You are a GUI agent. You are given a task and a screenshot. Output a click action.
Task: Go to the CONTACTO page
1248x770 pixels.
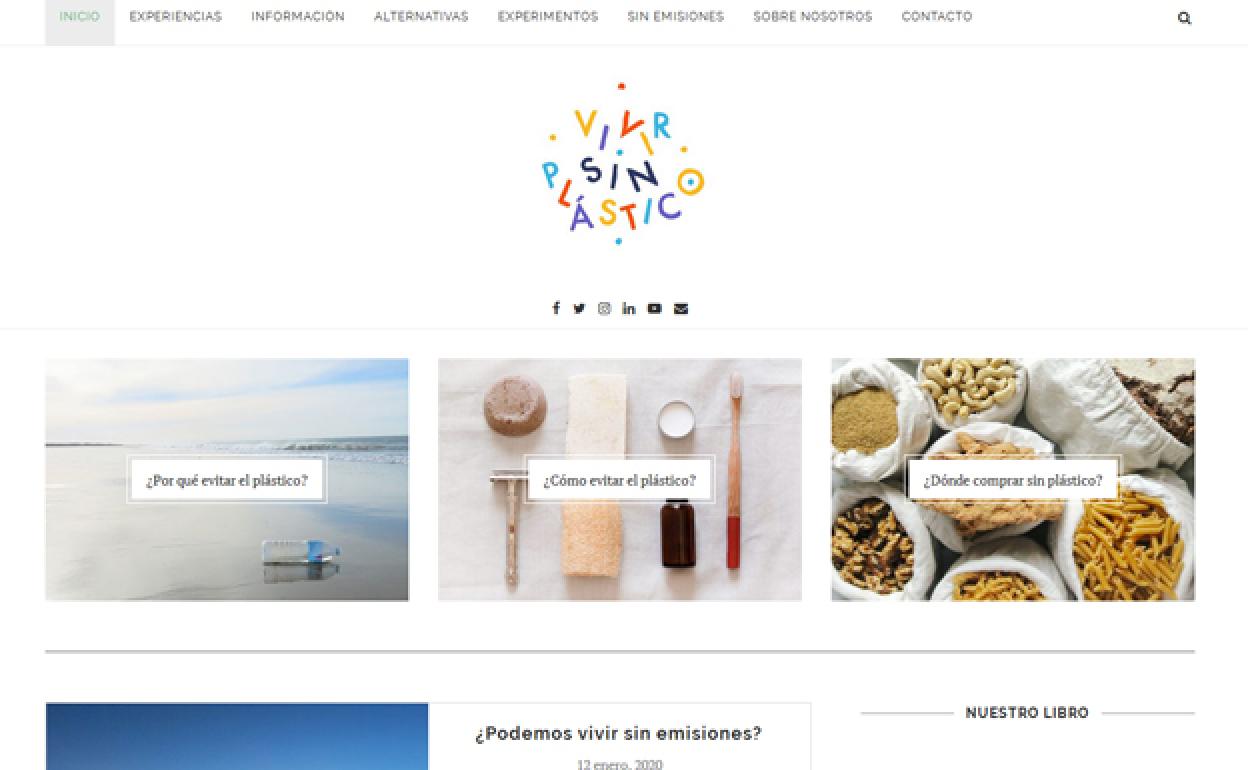click(937, 17)
